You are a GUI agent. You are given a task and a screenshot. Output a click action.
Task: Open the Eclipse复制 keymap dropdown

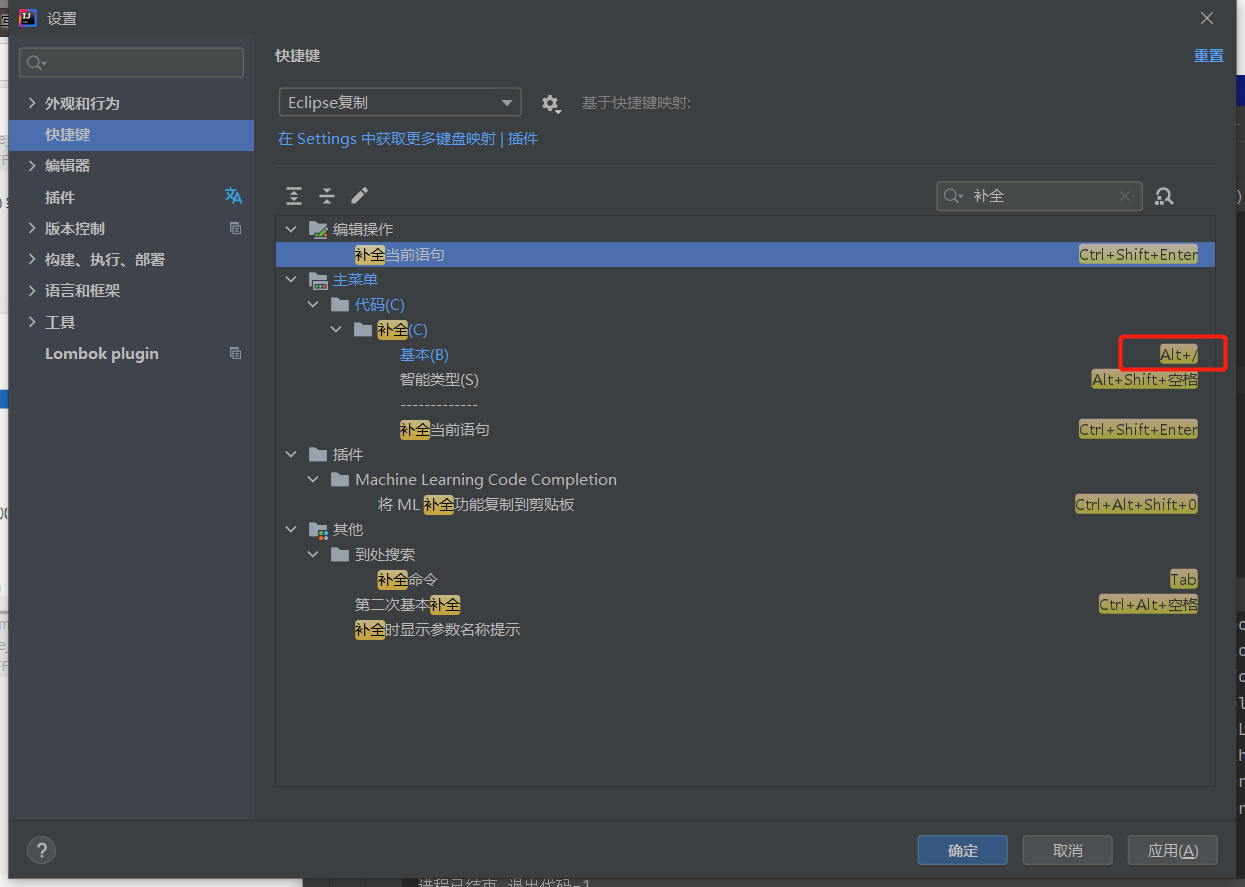point(400,102)
